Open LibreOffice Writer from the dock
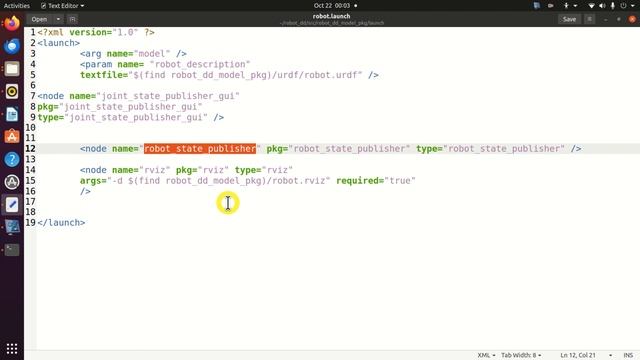The image size is (640, 360). click(12, 114)
